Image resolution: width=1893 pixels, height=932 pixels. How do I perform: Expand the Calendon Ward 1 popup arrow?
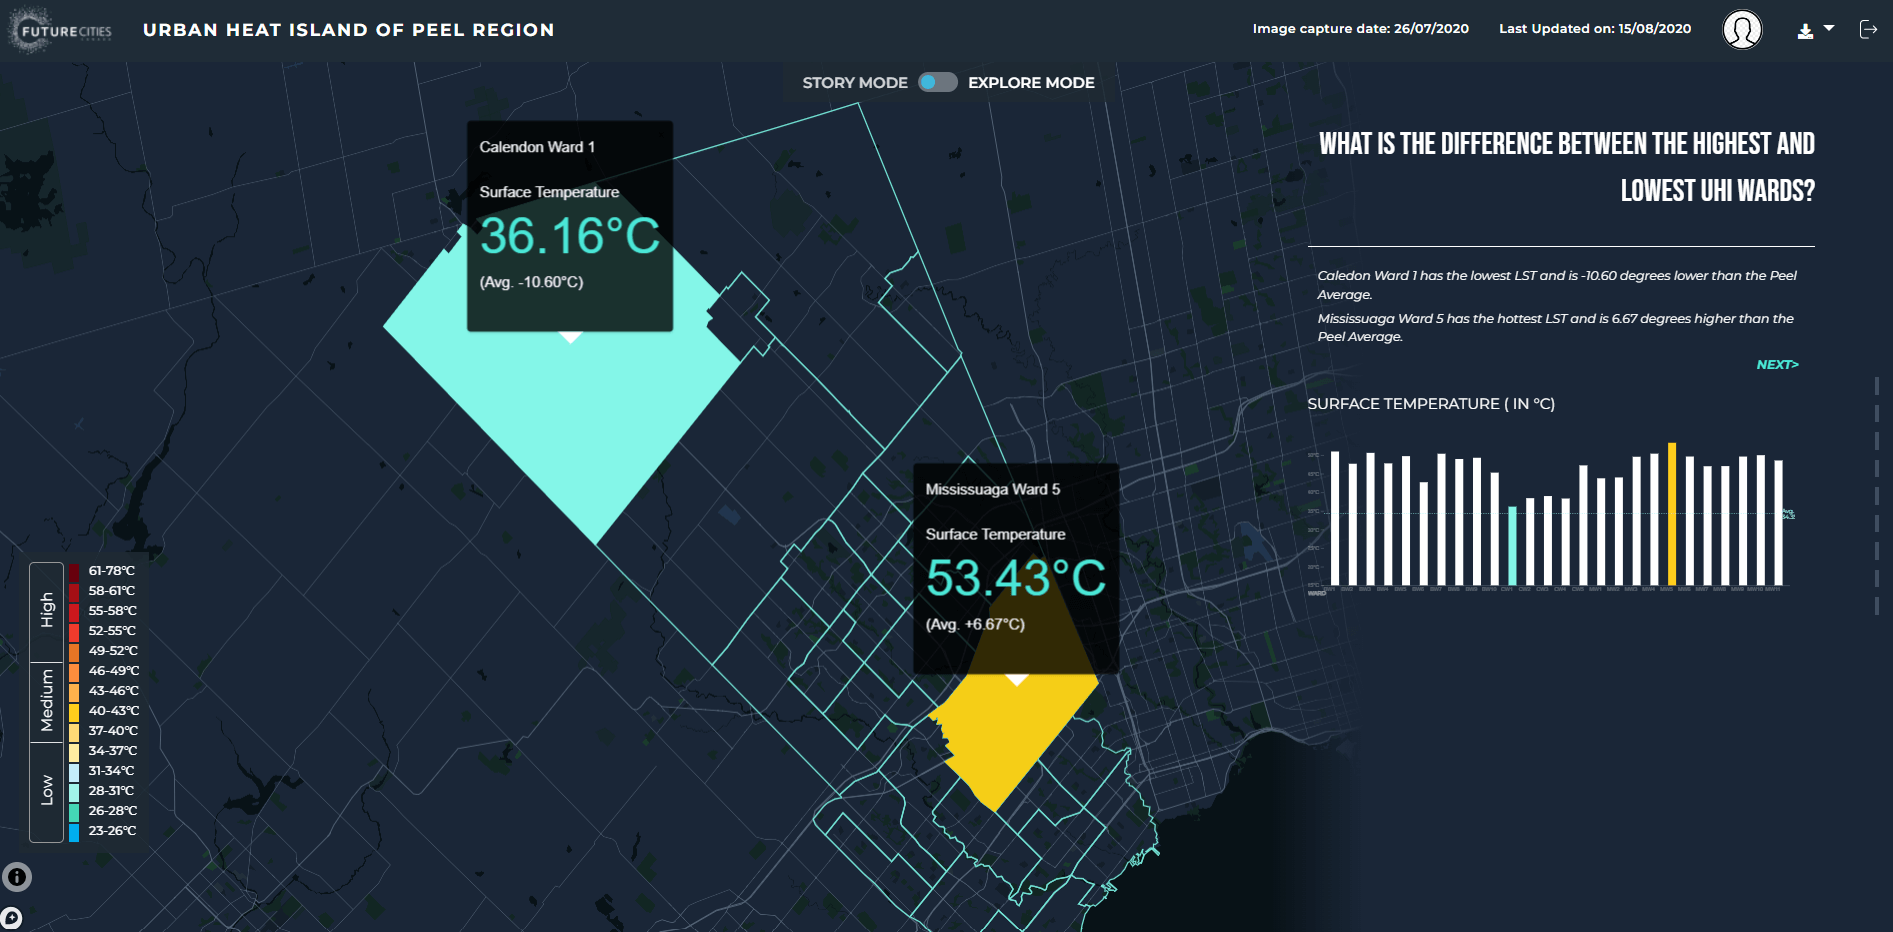coord(569,338)
